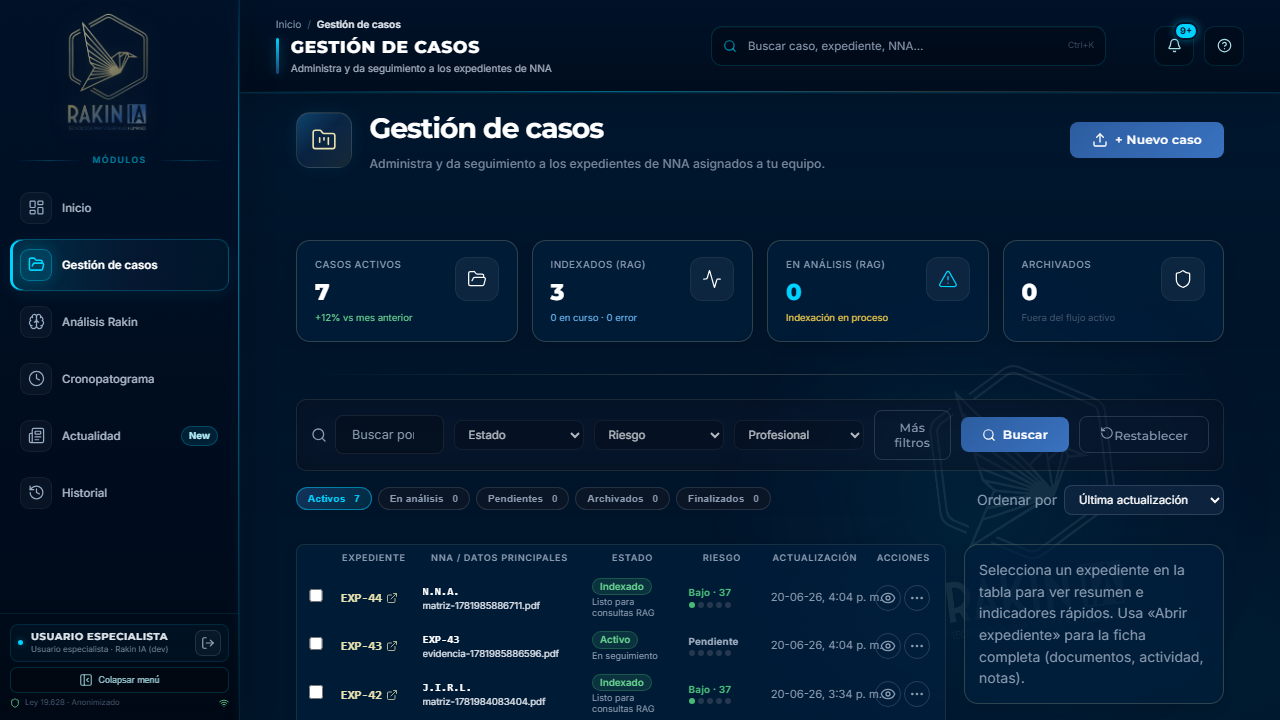Viewport: 1280px width, 720px height.
Task: Click the shield icon on Archivados card
Action: click(1183, 279)
